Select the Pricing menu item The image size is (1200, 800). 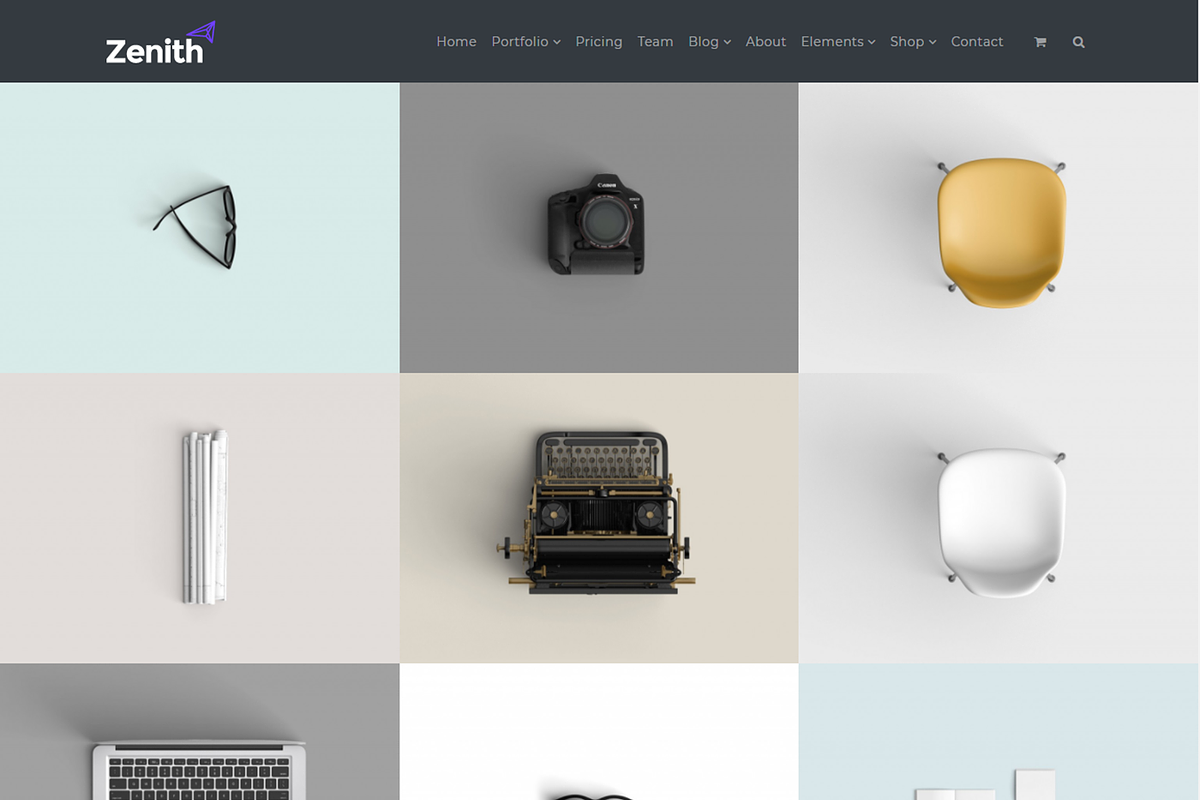tap(598, 41)
